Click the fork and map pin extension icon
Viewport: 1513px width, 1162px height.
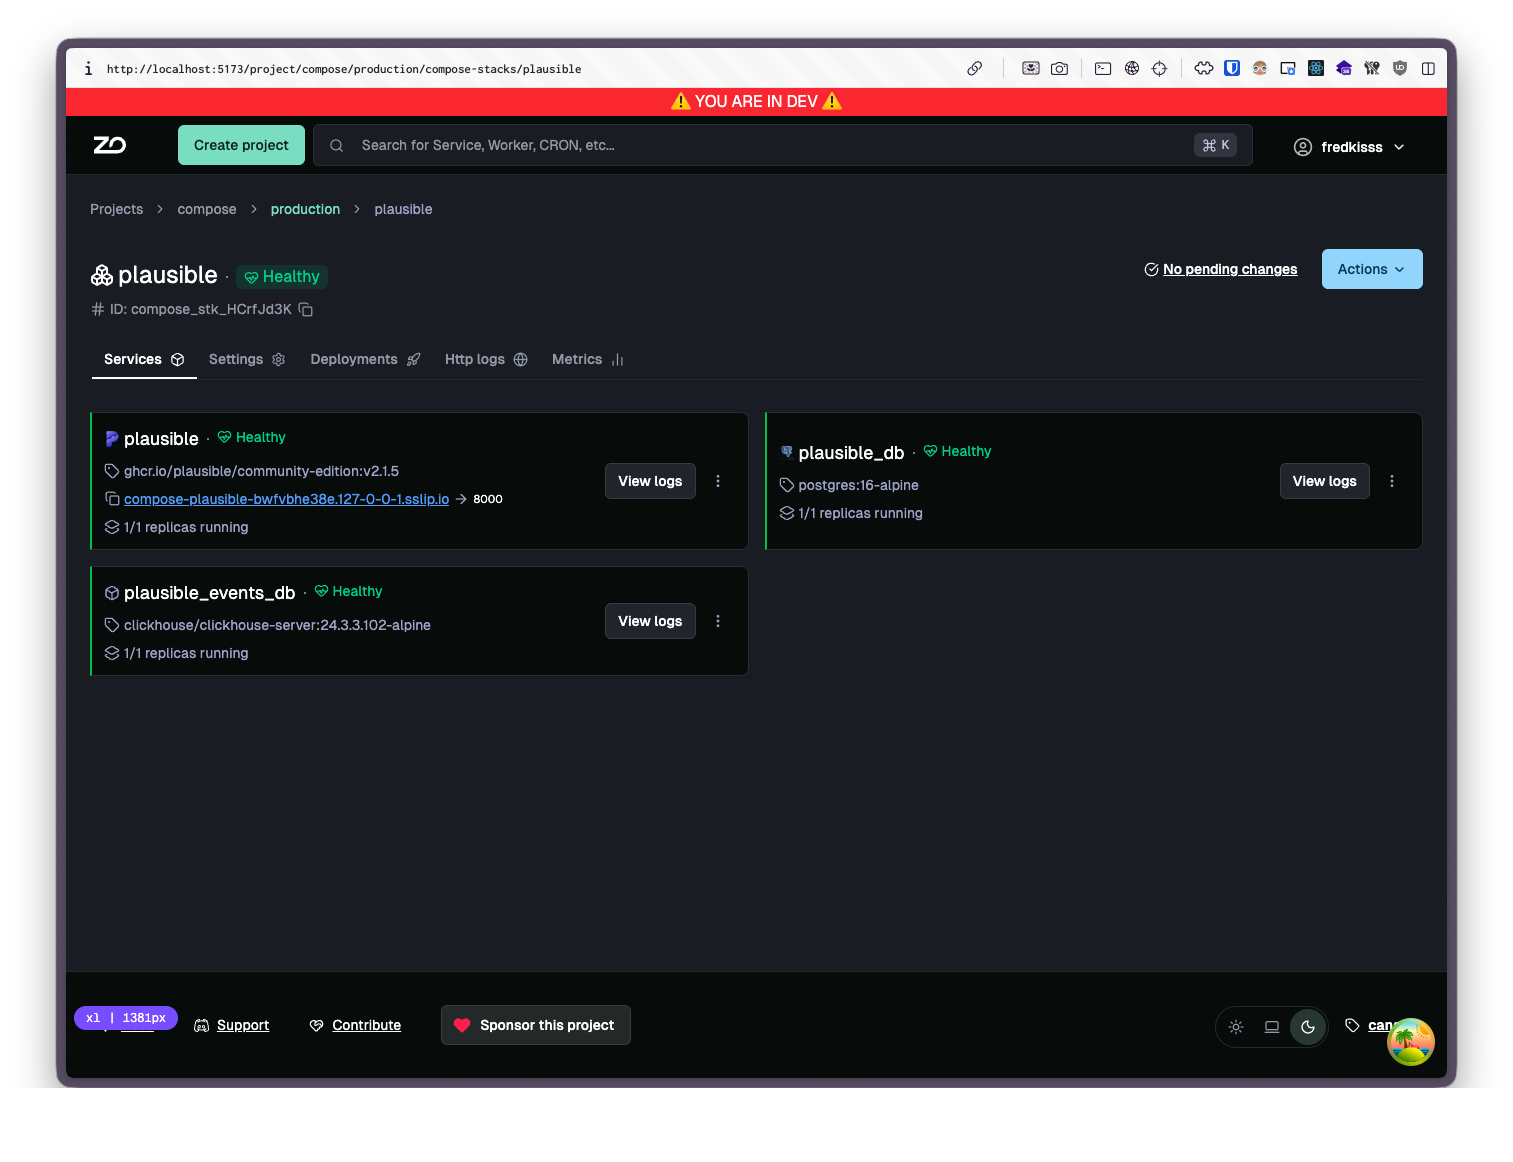click(1372, 69)
